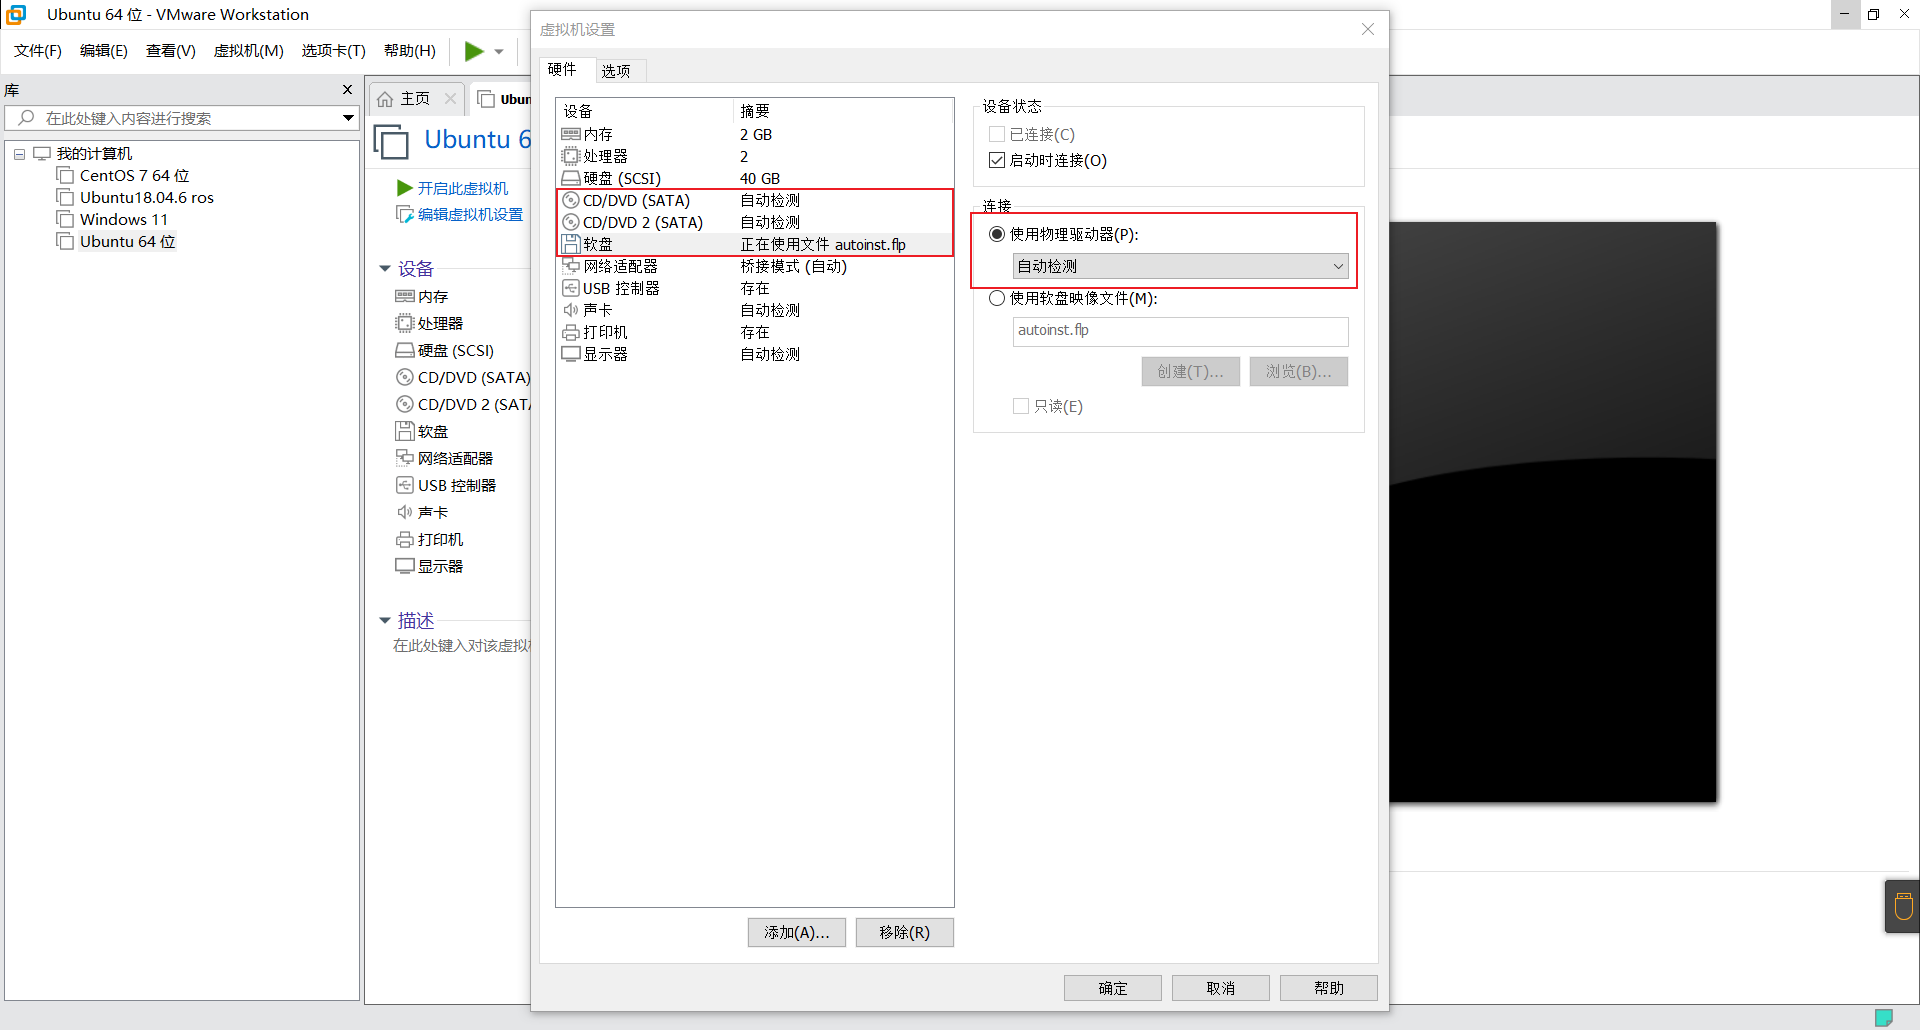The width and height of the screenshot is (1920, 1030).
Task: Enable the 已连接(C) checkbox
Action: (x=996, y=133)
